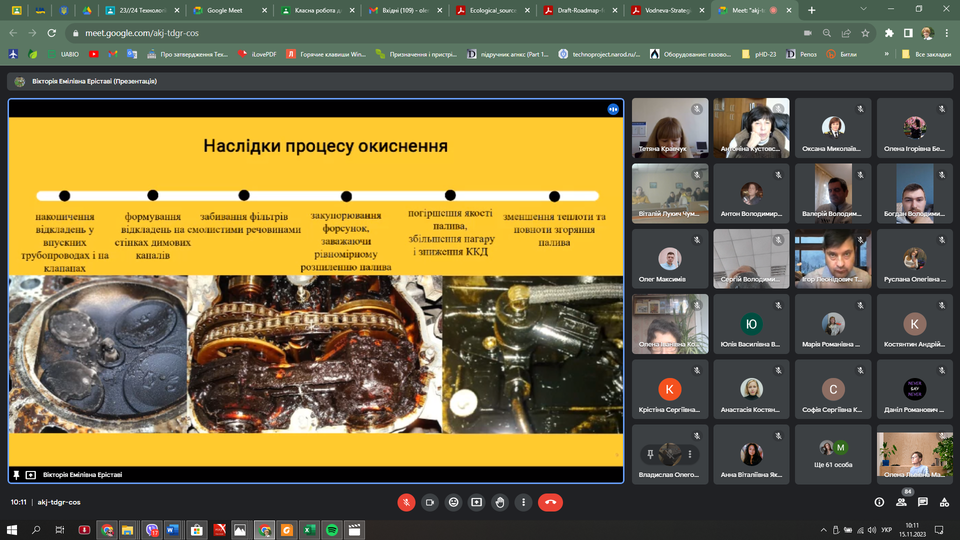Switch to the Ecological_source PDF tab

(490, 10)
